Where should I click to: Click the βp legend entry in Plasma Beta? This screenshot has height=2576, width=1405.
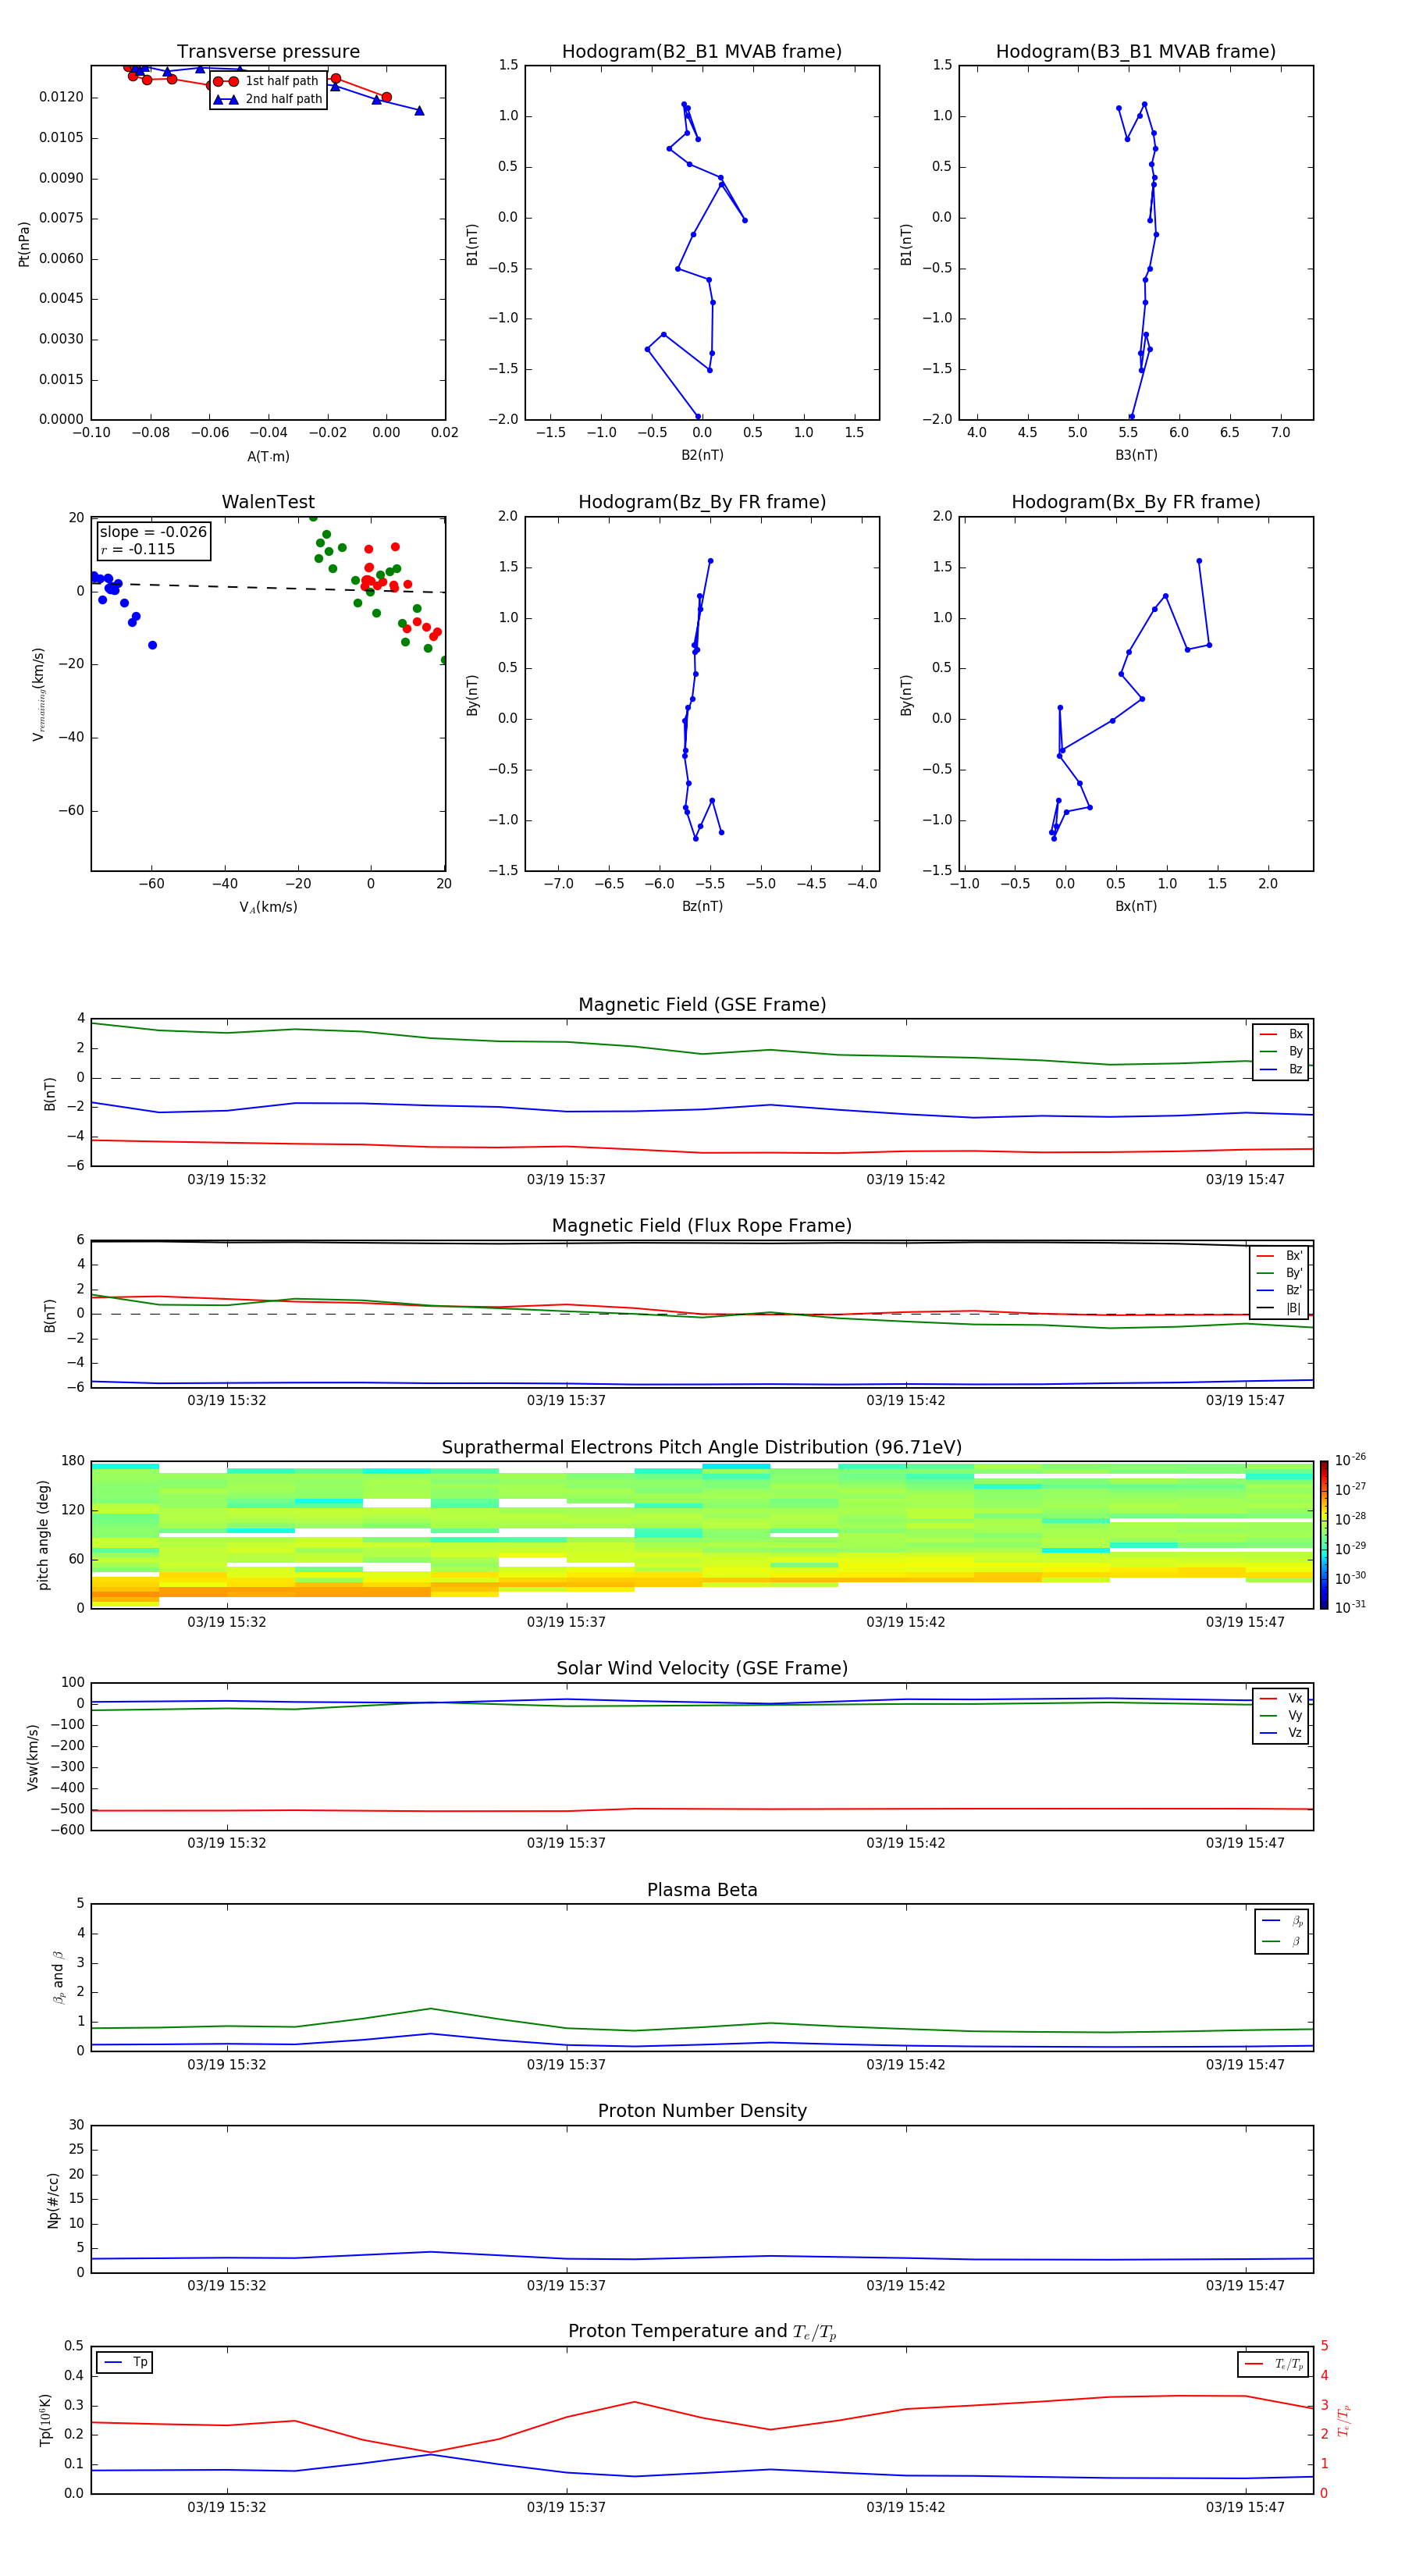1282,1921
